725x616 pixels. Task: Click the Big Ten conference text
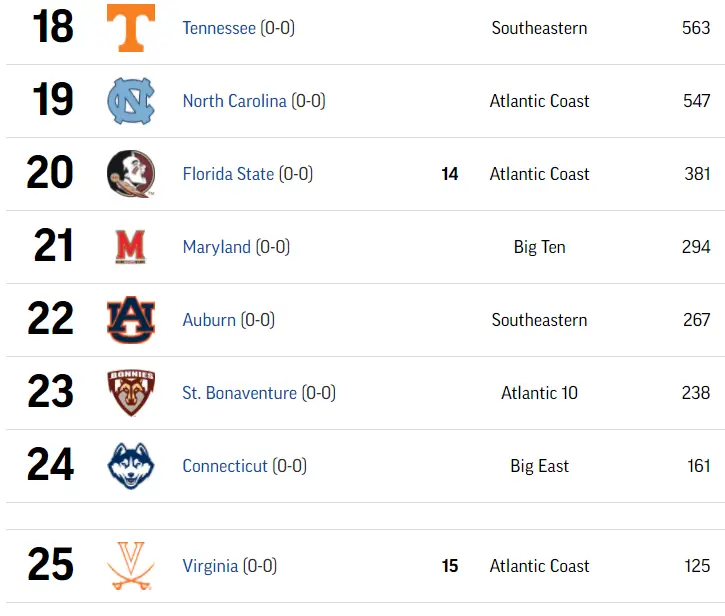point(539,247)
